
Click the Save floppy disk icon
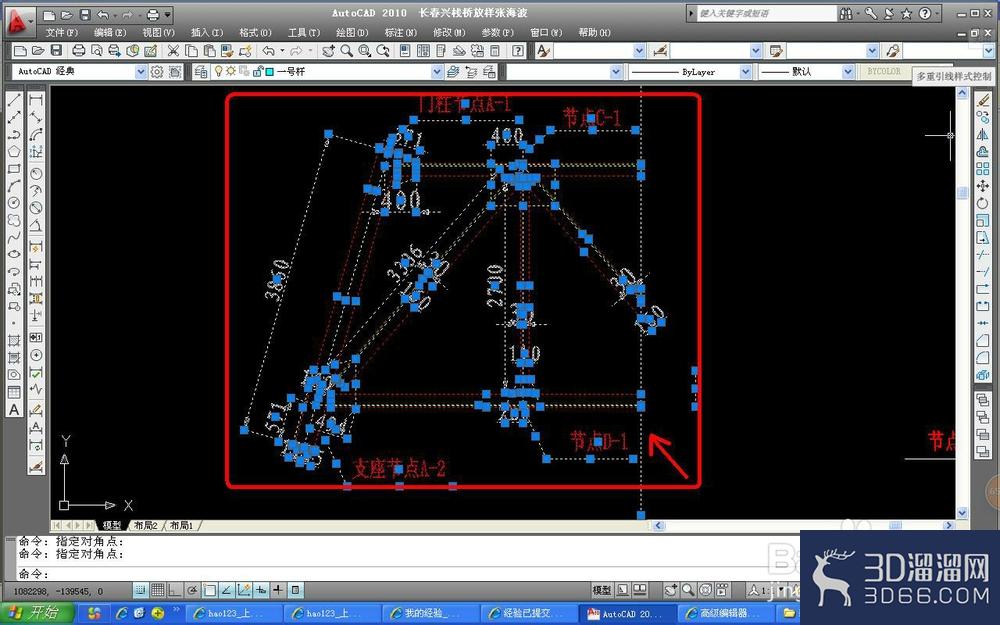[56, 51]
